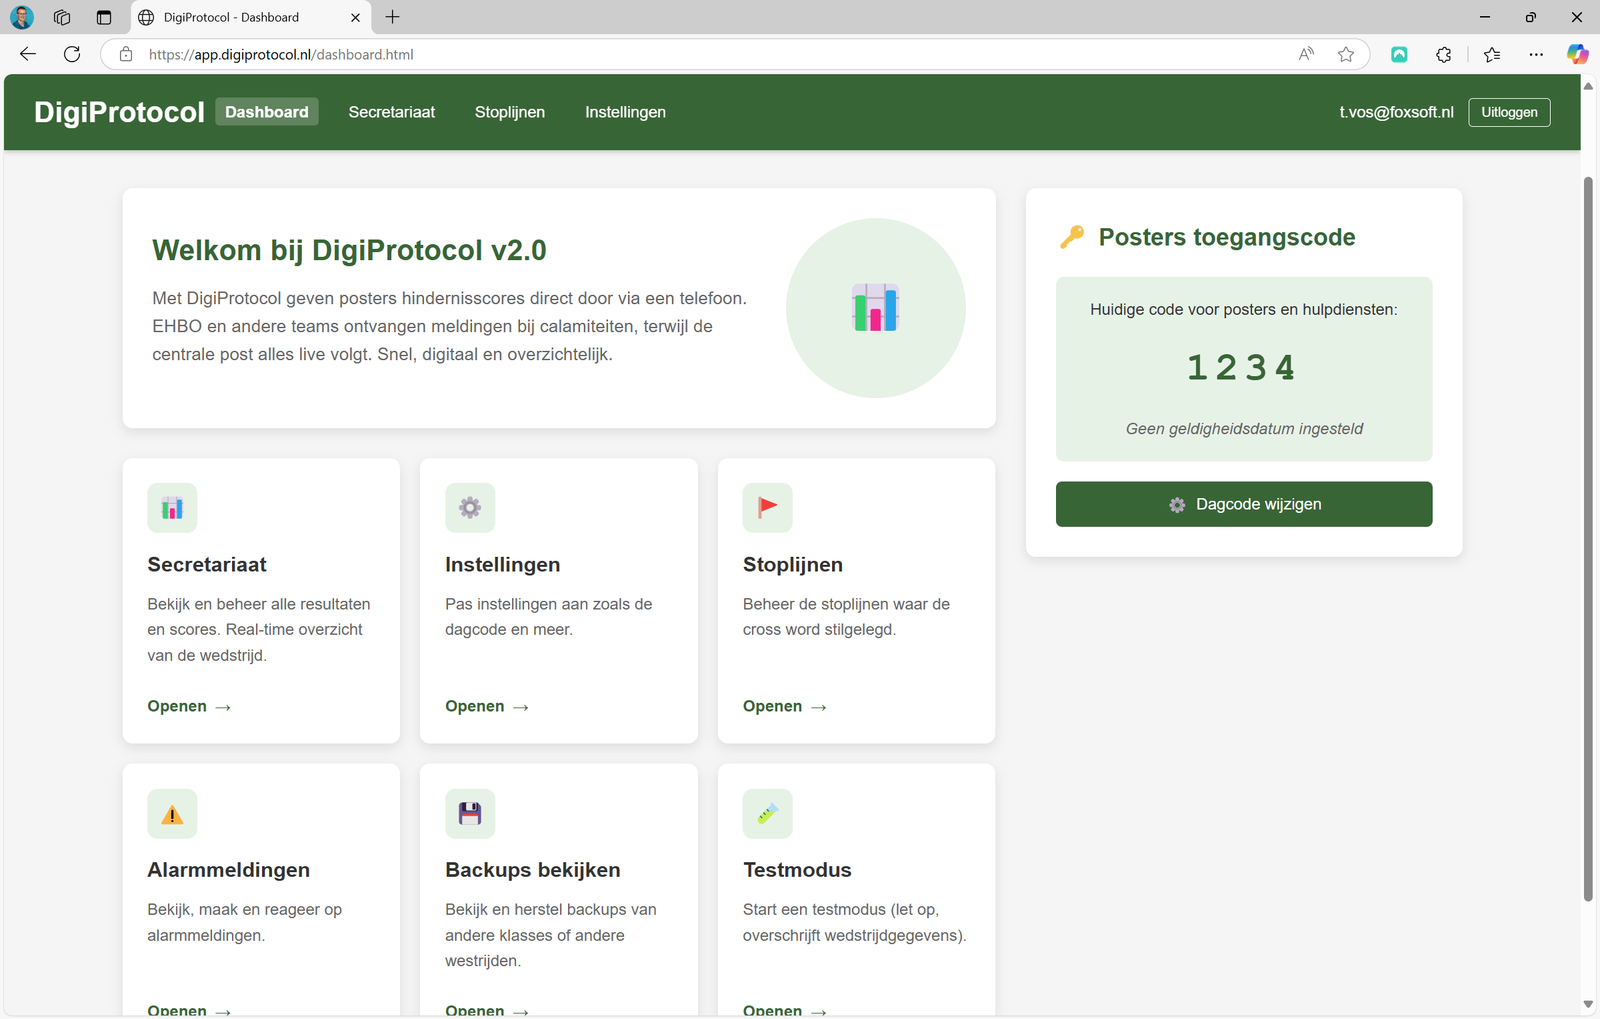Click the key icon beside Posters toegangscode

click(x=1072, y=237)
